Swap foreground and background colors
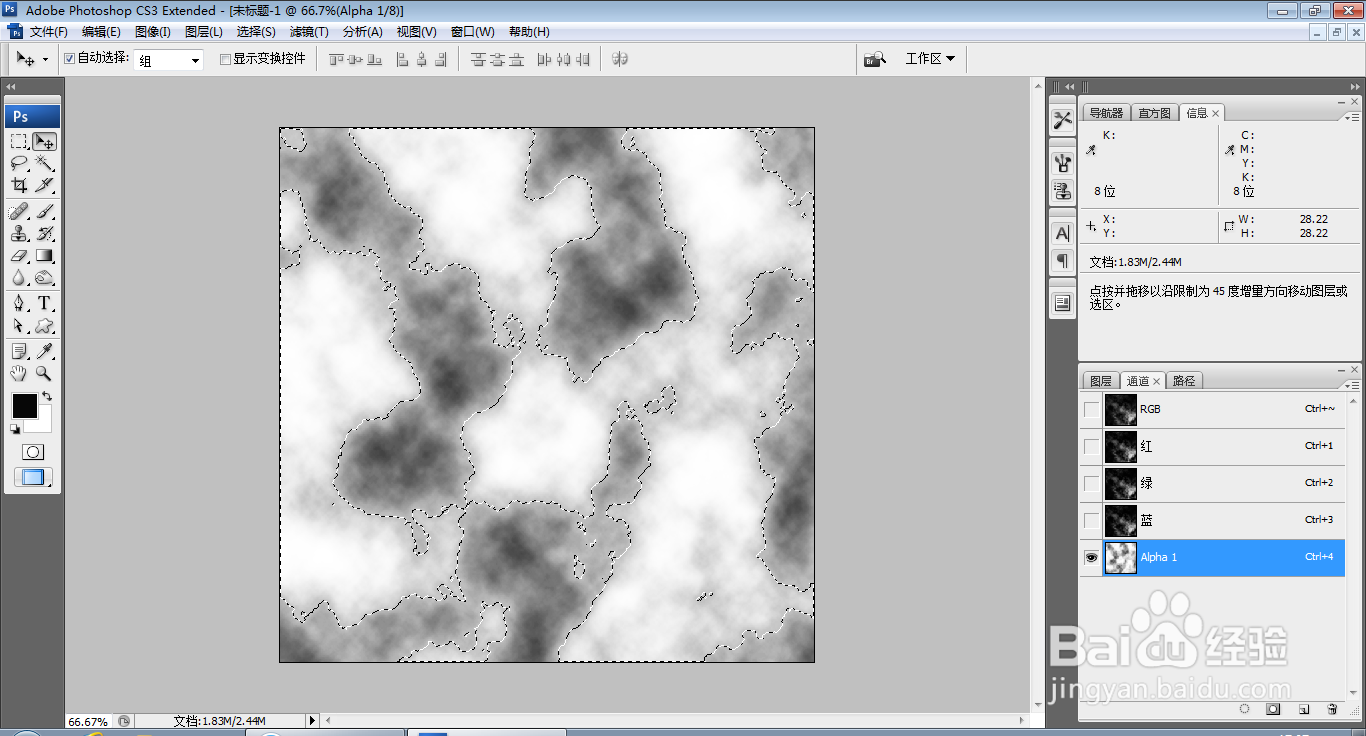Image resolution: width=1366 pixels, height=736 pixels. (x=47, y=397)
